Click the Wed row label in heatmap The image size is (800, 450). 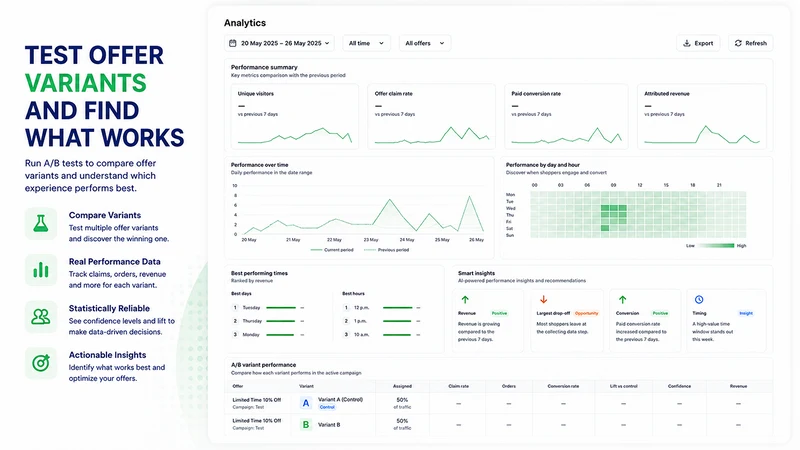point(510,208)
